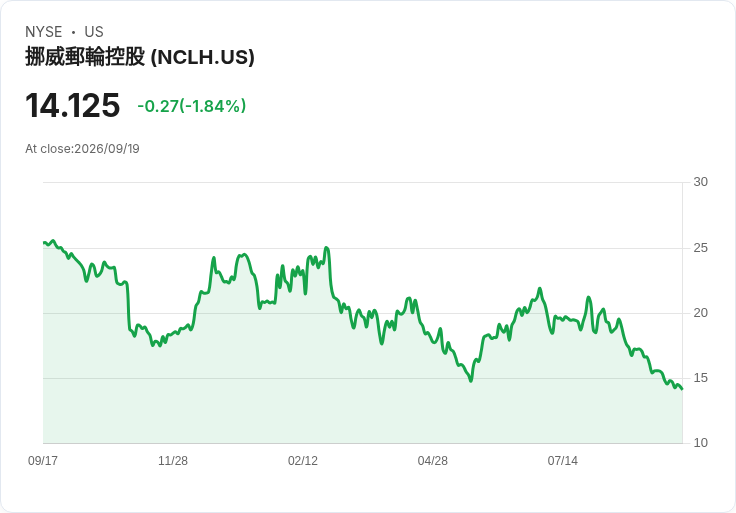Click the NYSE exchange label
The image size is (736, 513).
(x=44, y=32)
